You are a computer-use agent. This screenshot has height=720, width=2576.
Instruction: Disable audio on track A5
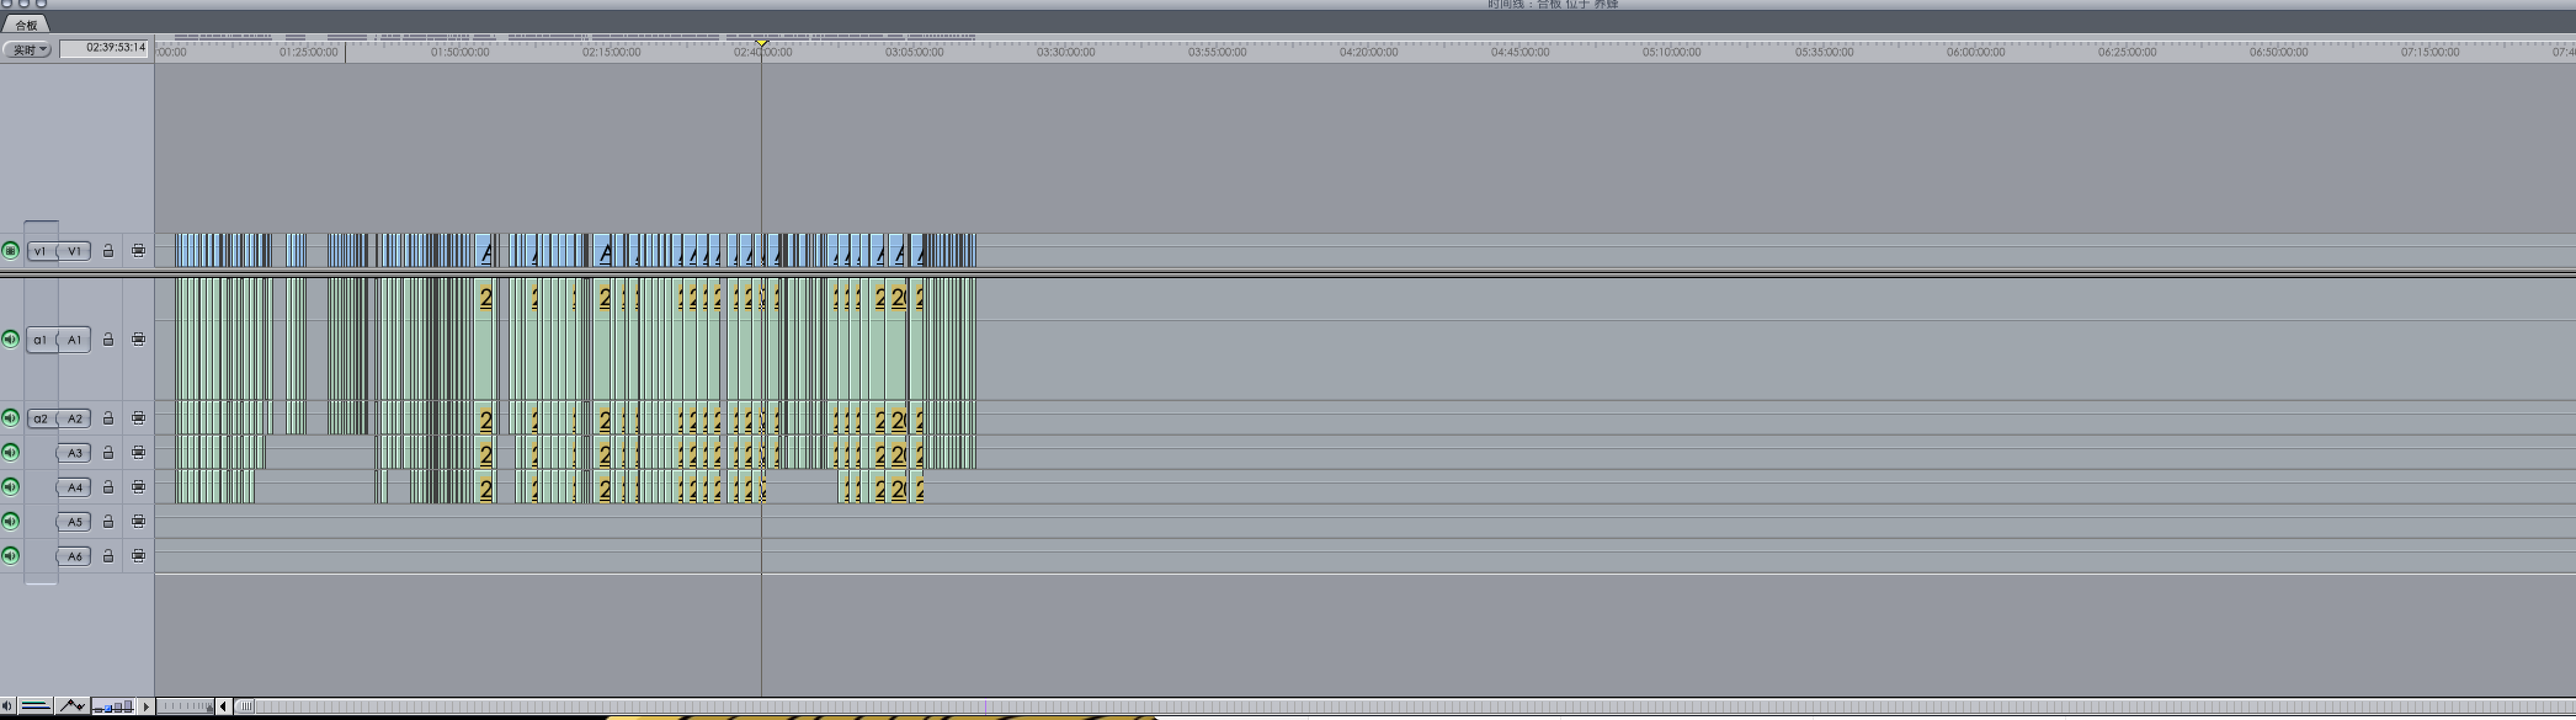click(x=10, y=521)
